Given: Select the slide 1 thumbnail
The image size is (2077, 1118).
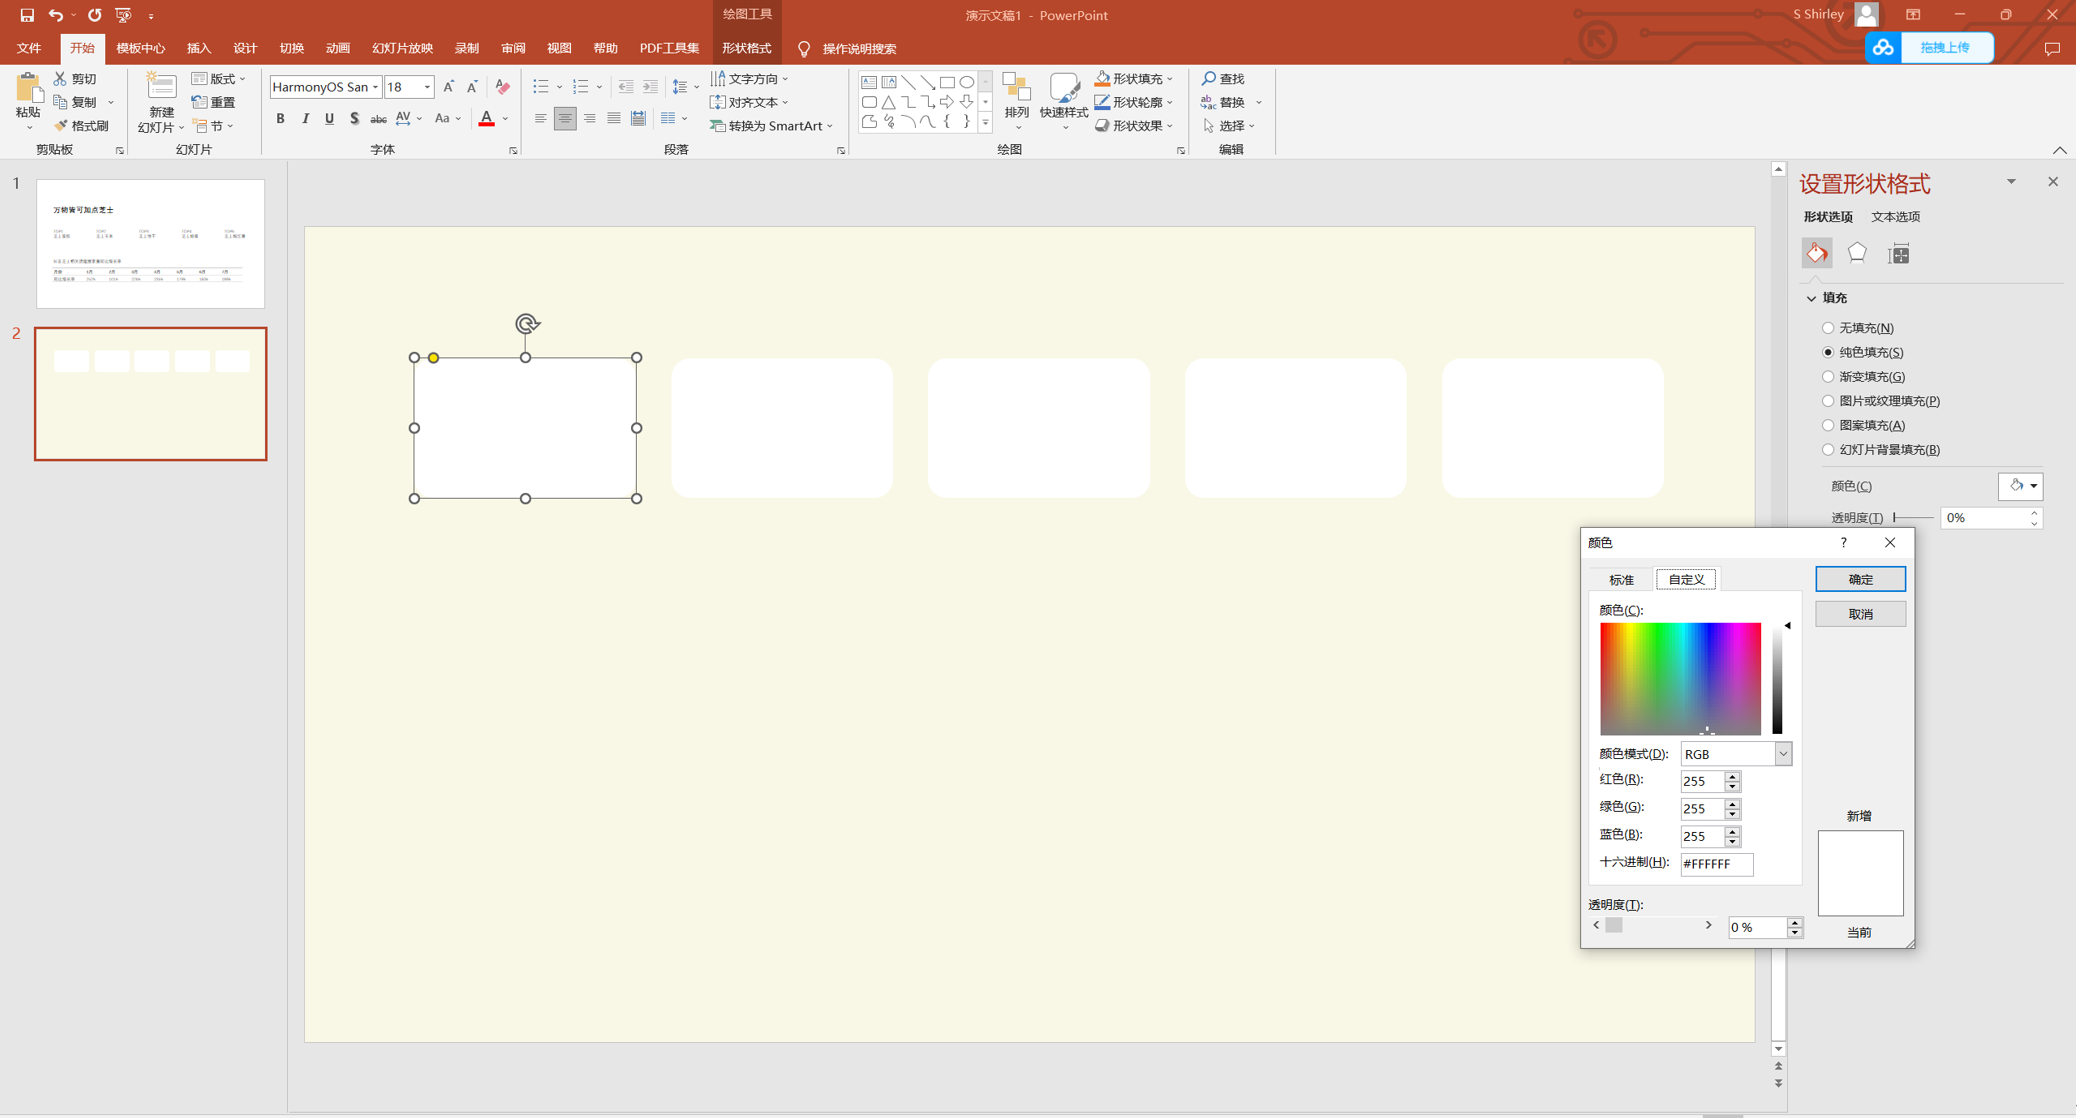Looking at the screenshot, I should pyautogui.click(x=150, y=244).
